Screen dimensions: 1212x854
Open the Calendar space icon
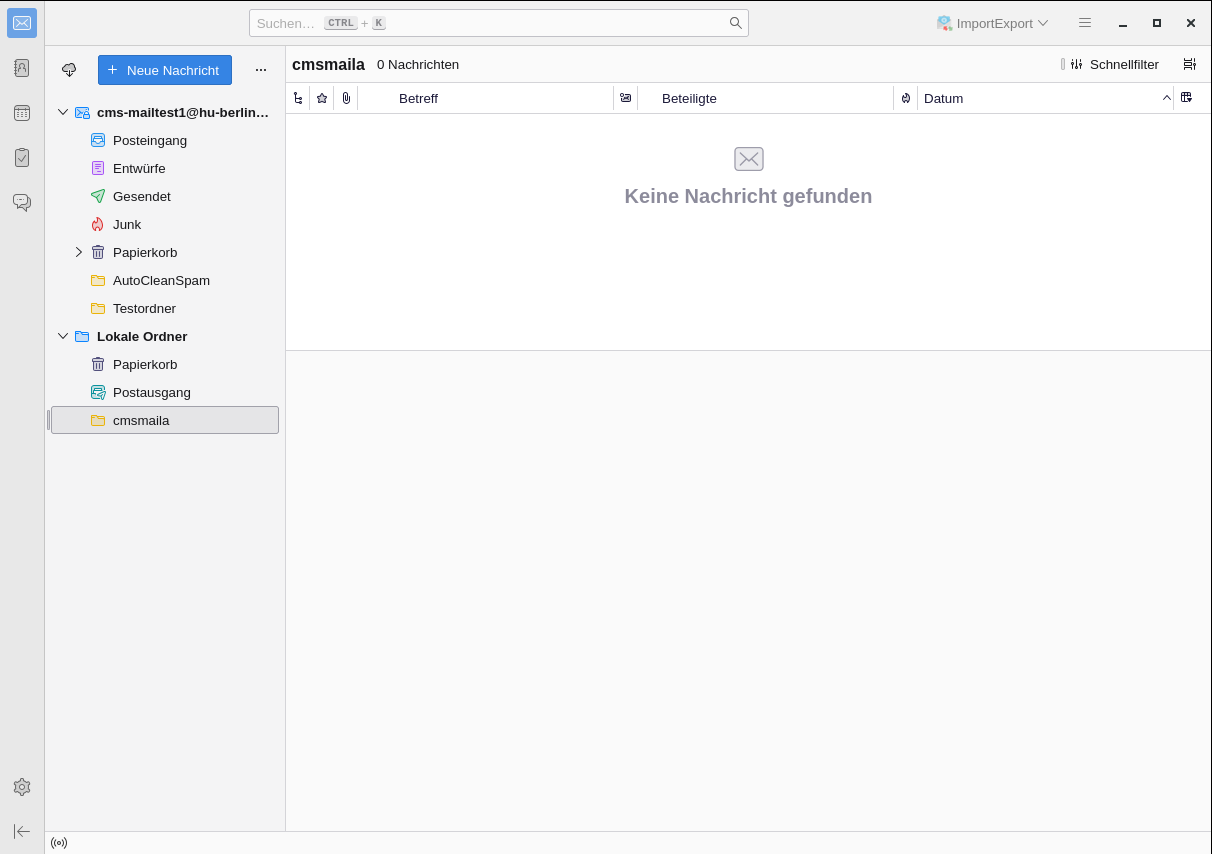click(x=22, y=113)
